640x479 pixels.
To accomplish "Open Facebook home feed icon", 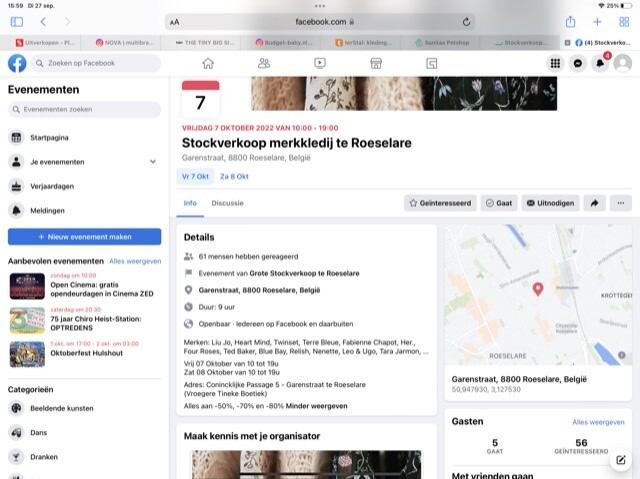I will [x=208, y=63].
